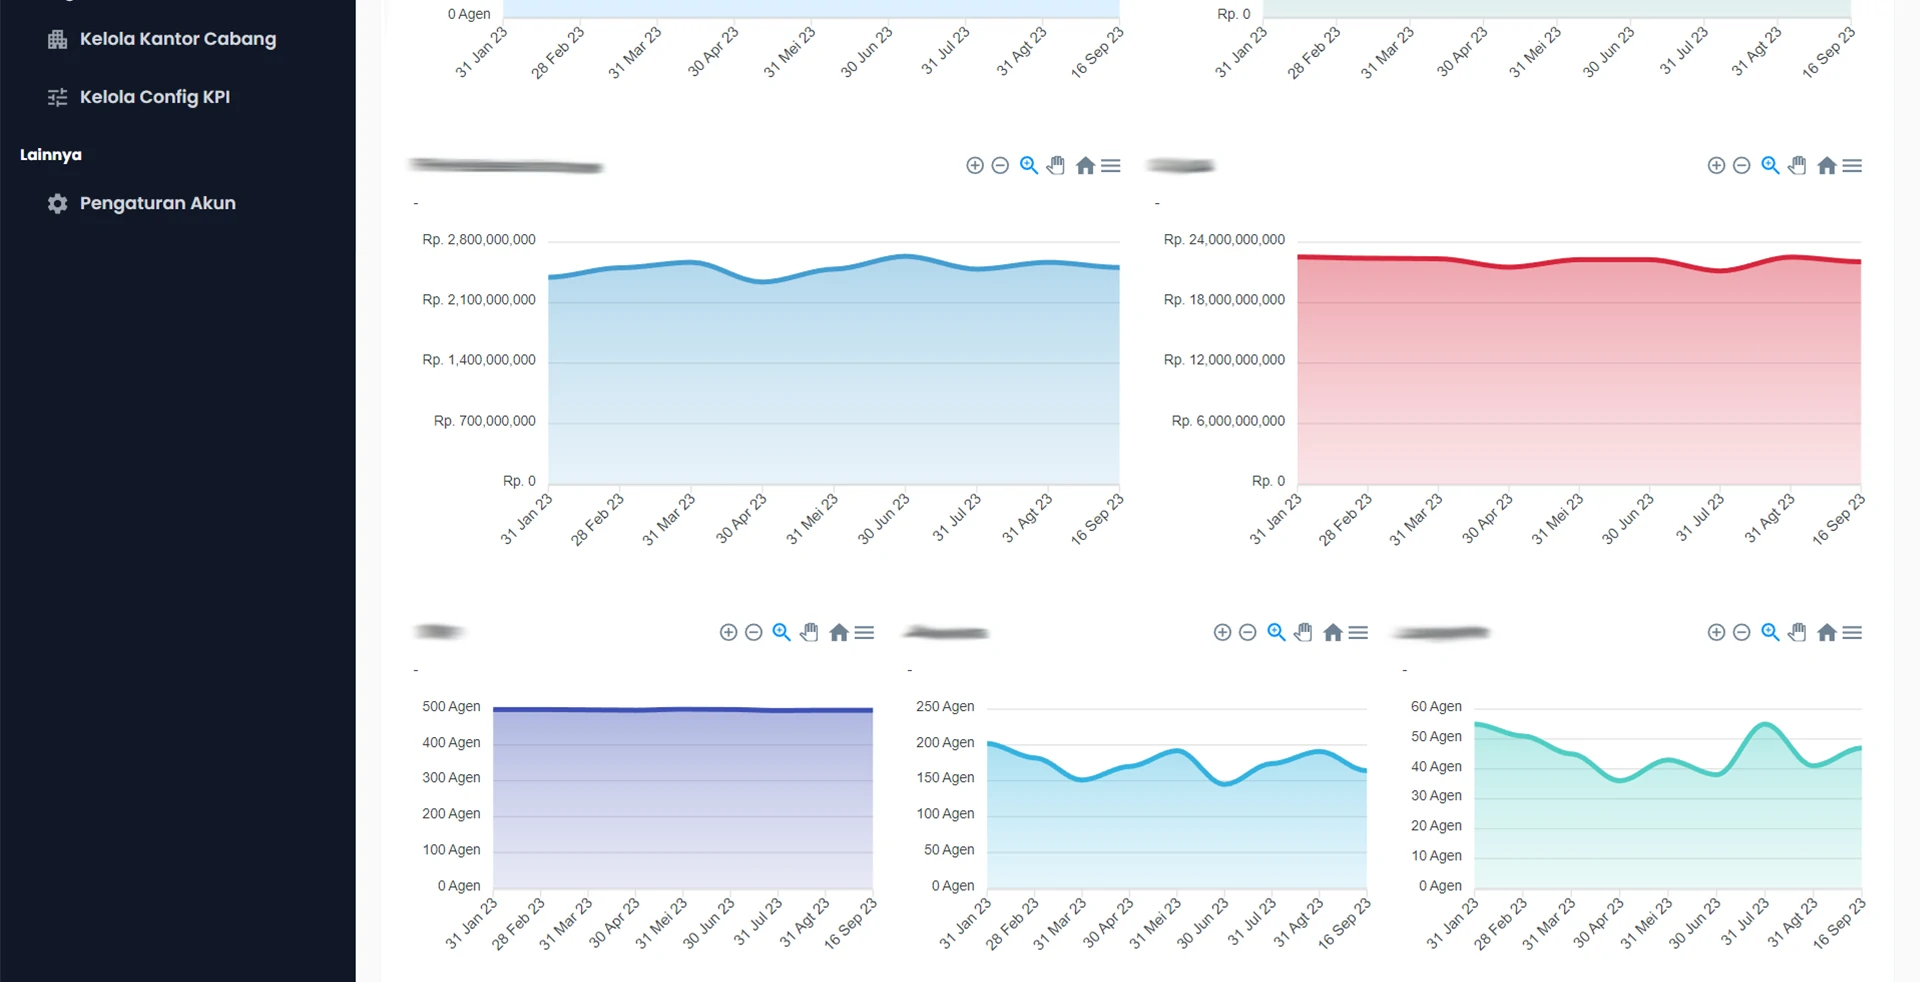
Task: Toggle the pan hand tool on 500 Agen chart
Action: (809, 633)
